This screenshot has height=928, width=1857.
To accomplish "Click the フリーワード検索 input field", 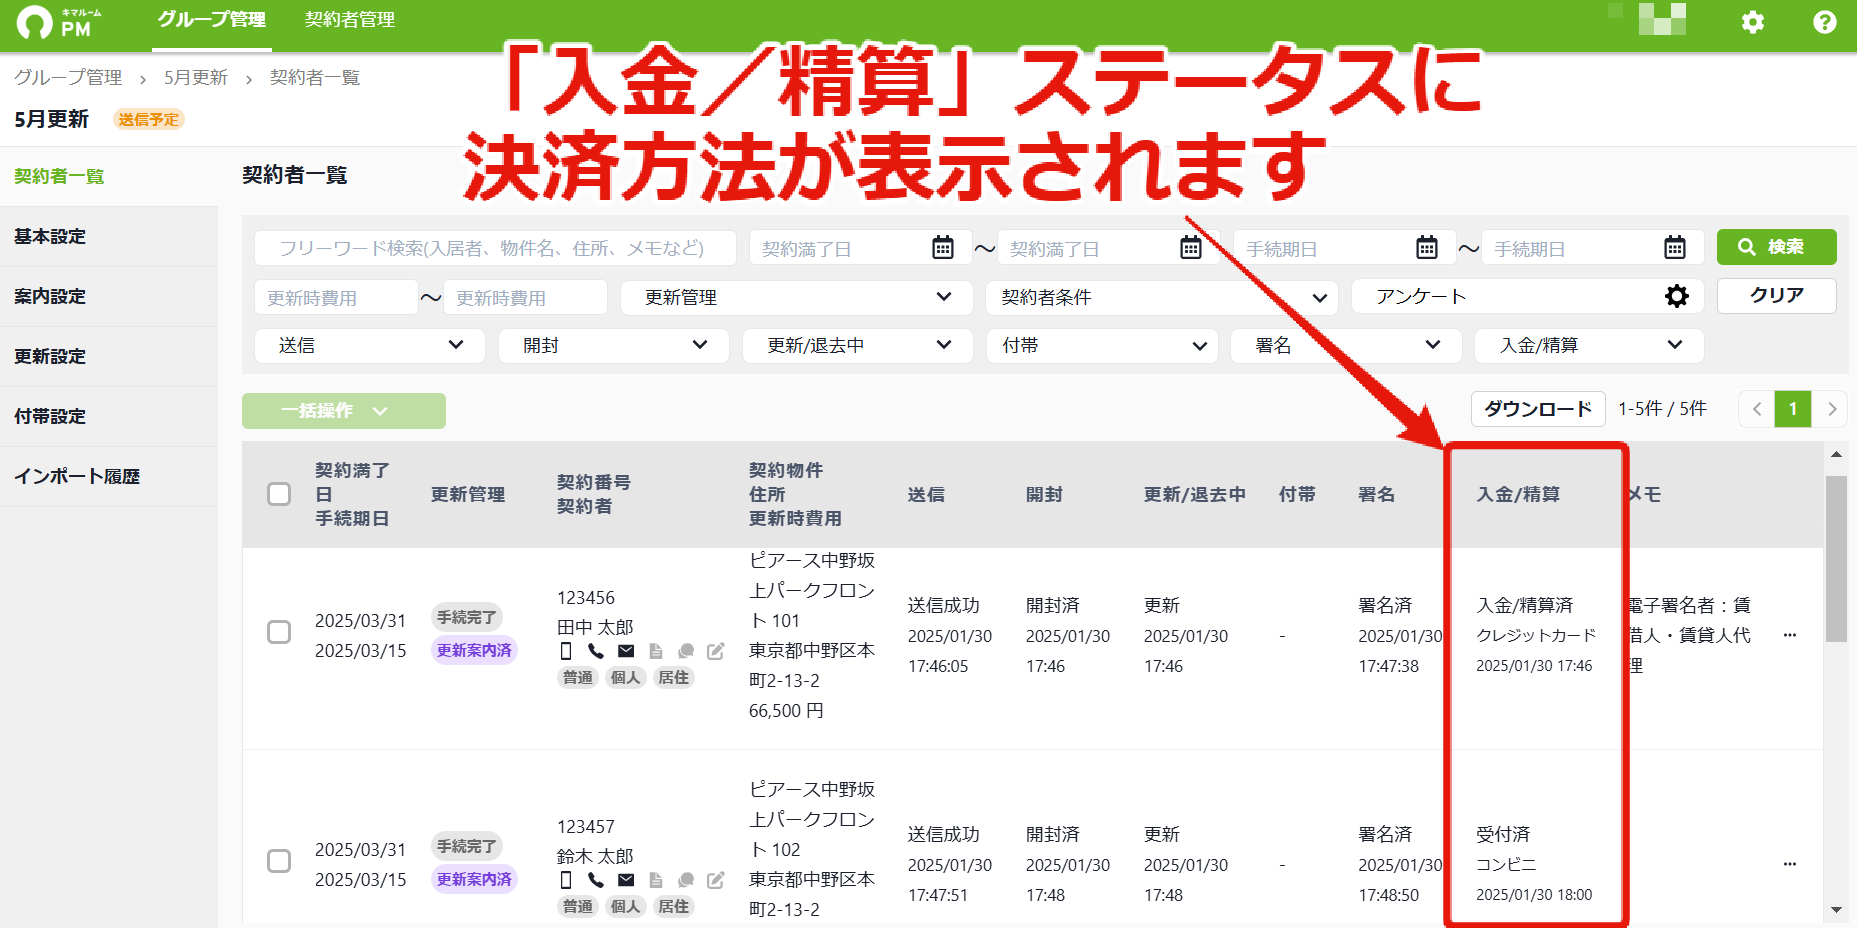I will [x=495, y=248].
